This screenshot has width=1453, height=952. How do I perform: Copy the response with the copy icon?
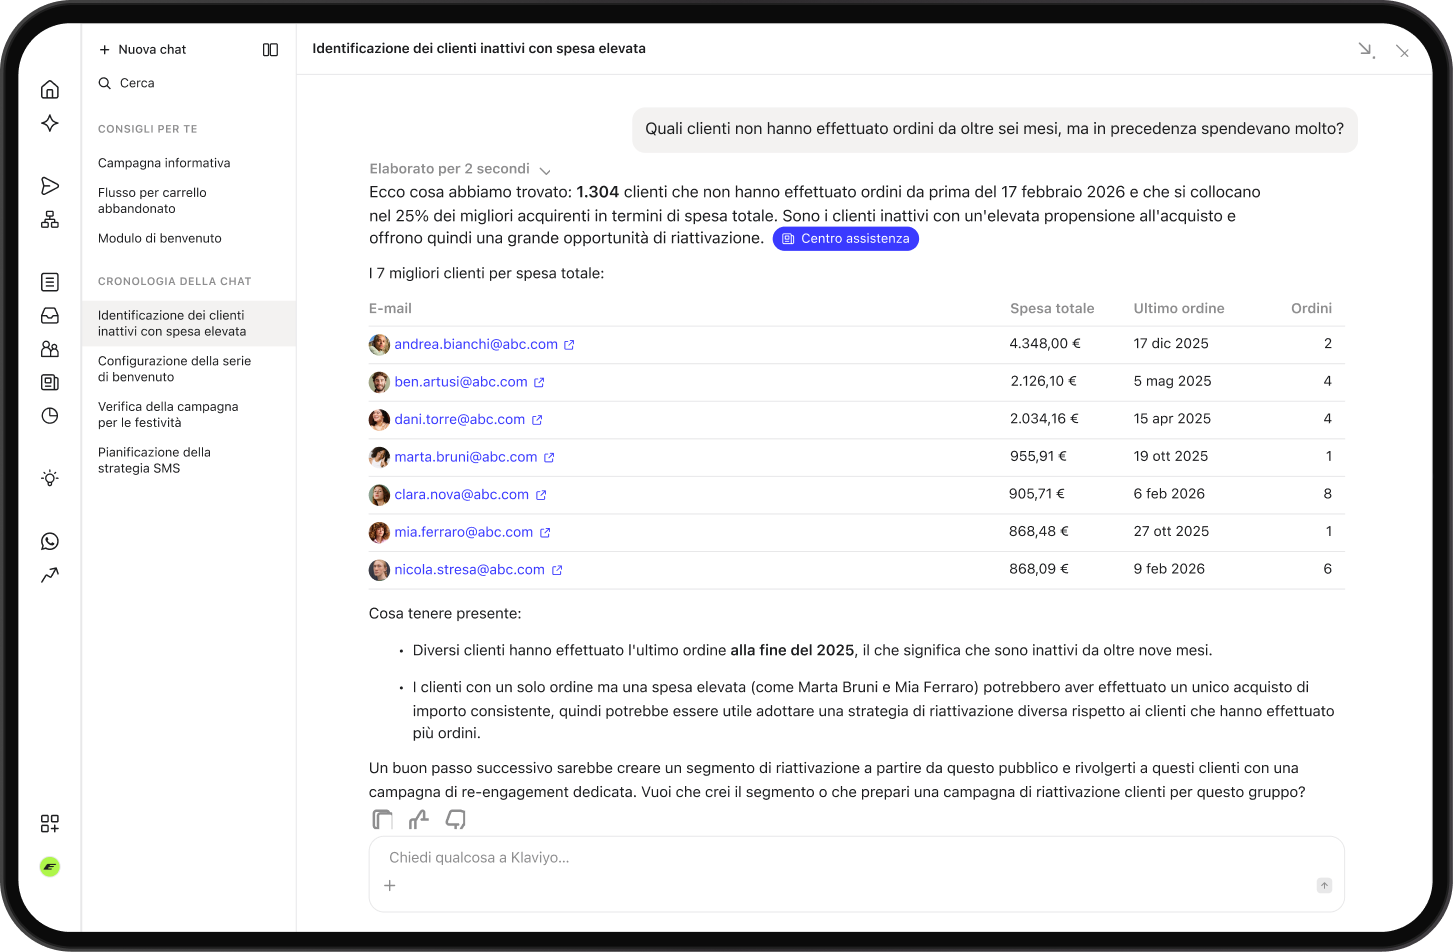pos(382,820)
